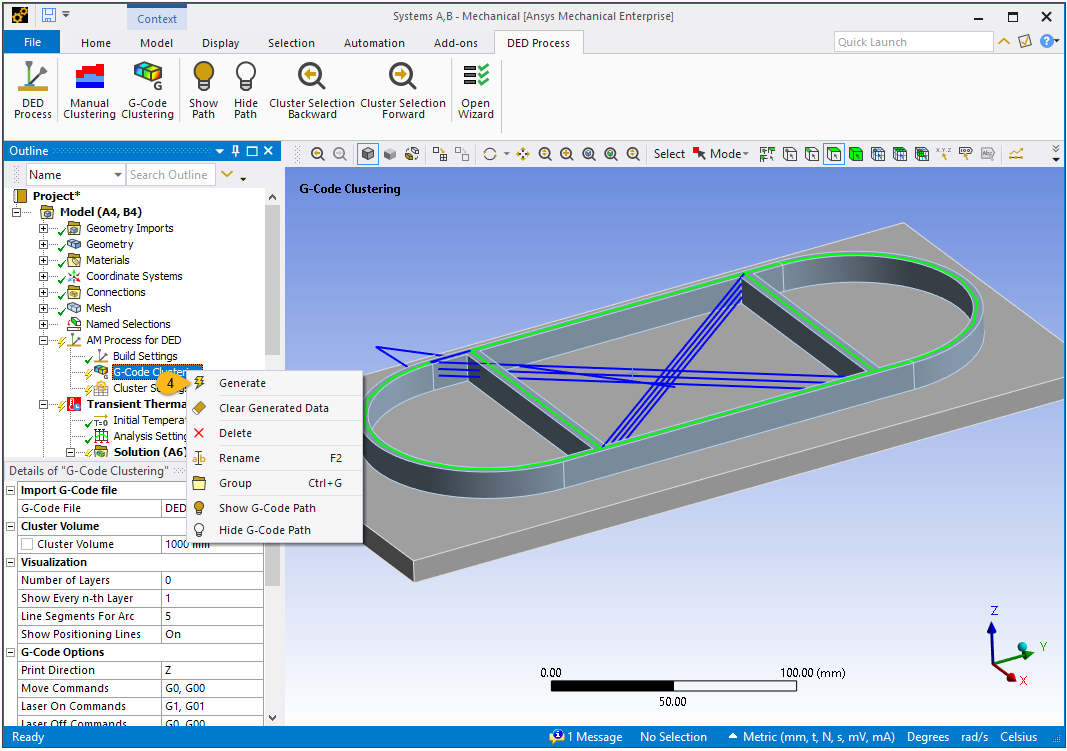
Task: Open the 1 Message status notification
Action: pyautogui.click(x=587, y=737)
